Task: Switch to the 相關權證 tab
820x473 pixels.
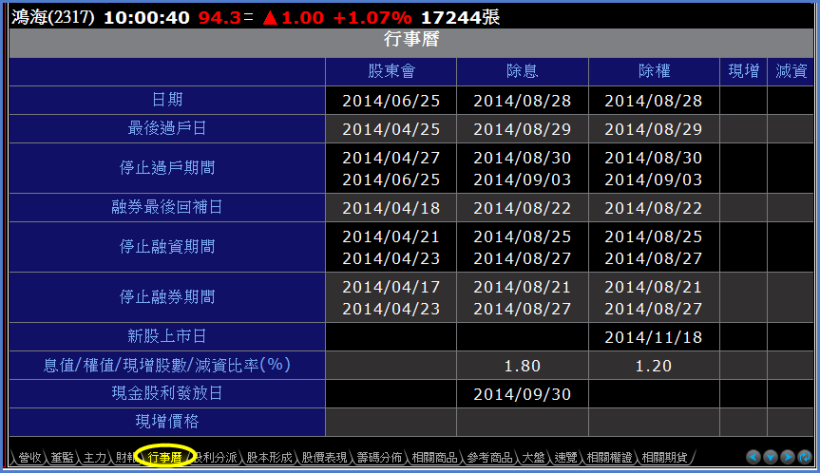Action: click(x=609, y=457)
